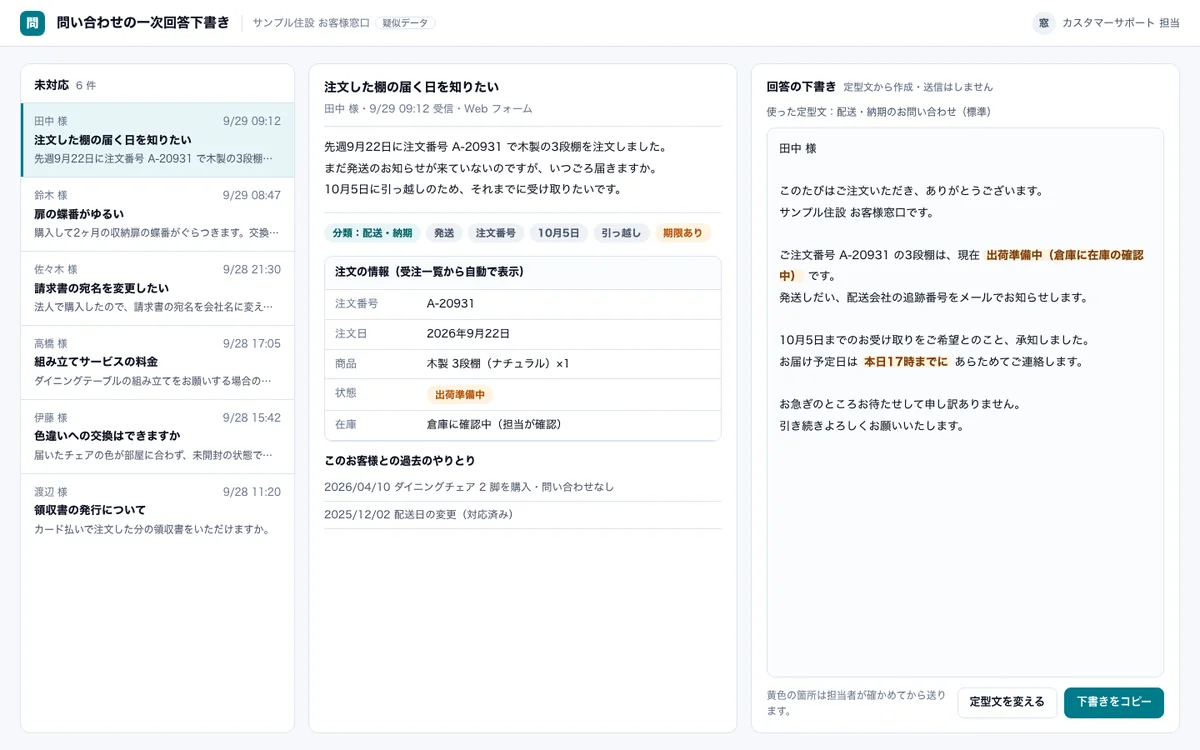Click the order date 2026年9月22日

point(468,334)
